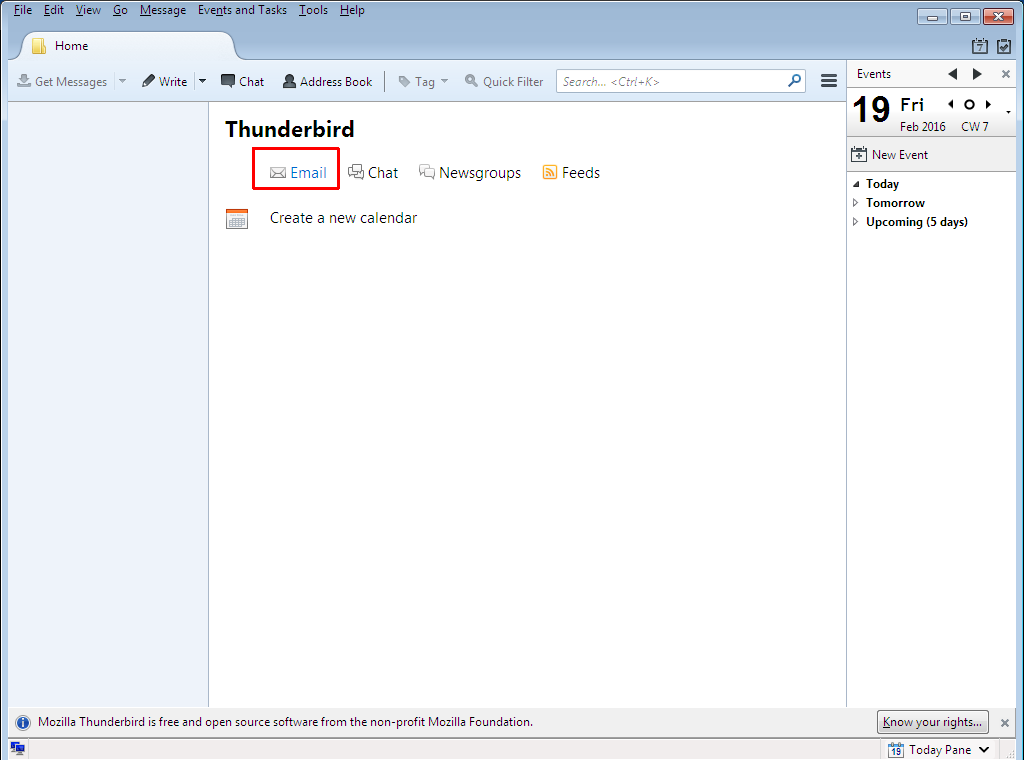
Task: Toggle the Quick Filter bar
Action: pyautogui.click(x=504, y=82)
